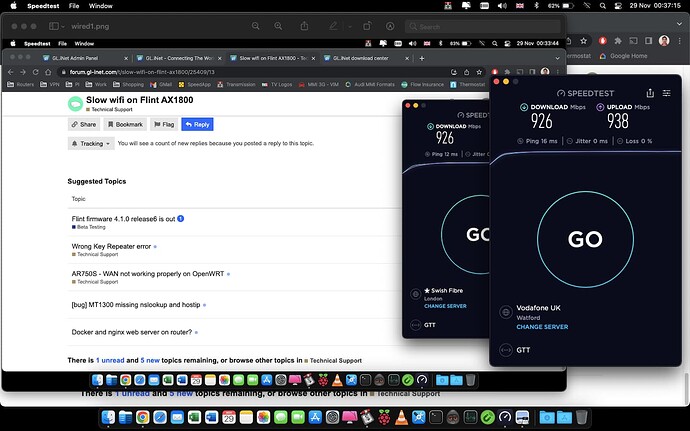The height and width of the screenshot is (431, 690).
Task: Click the Vodafone UK server name
Action: click(x=538, y=308)
